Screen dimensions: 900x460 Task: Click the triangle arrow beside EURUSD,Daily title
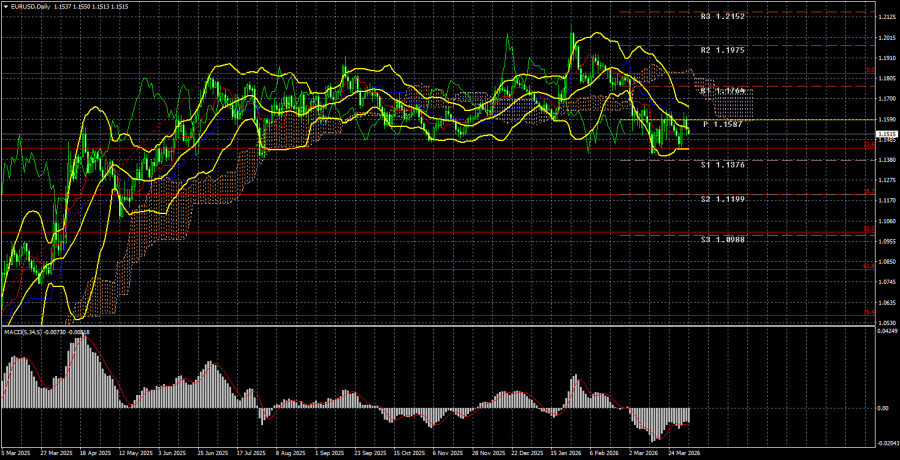pos(5,7)
